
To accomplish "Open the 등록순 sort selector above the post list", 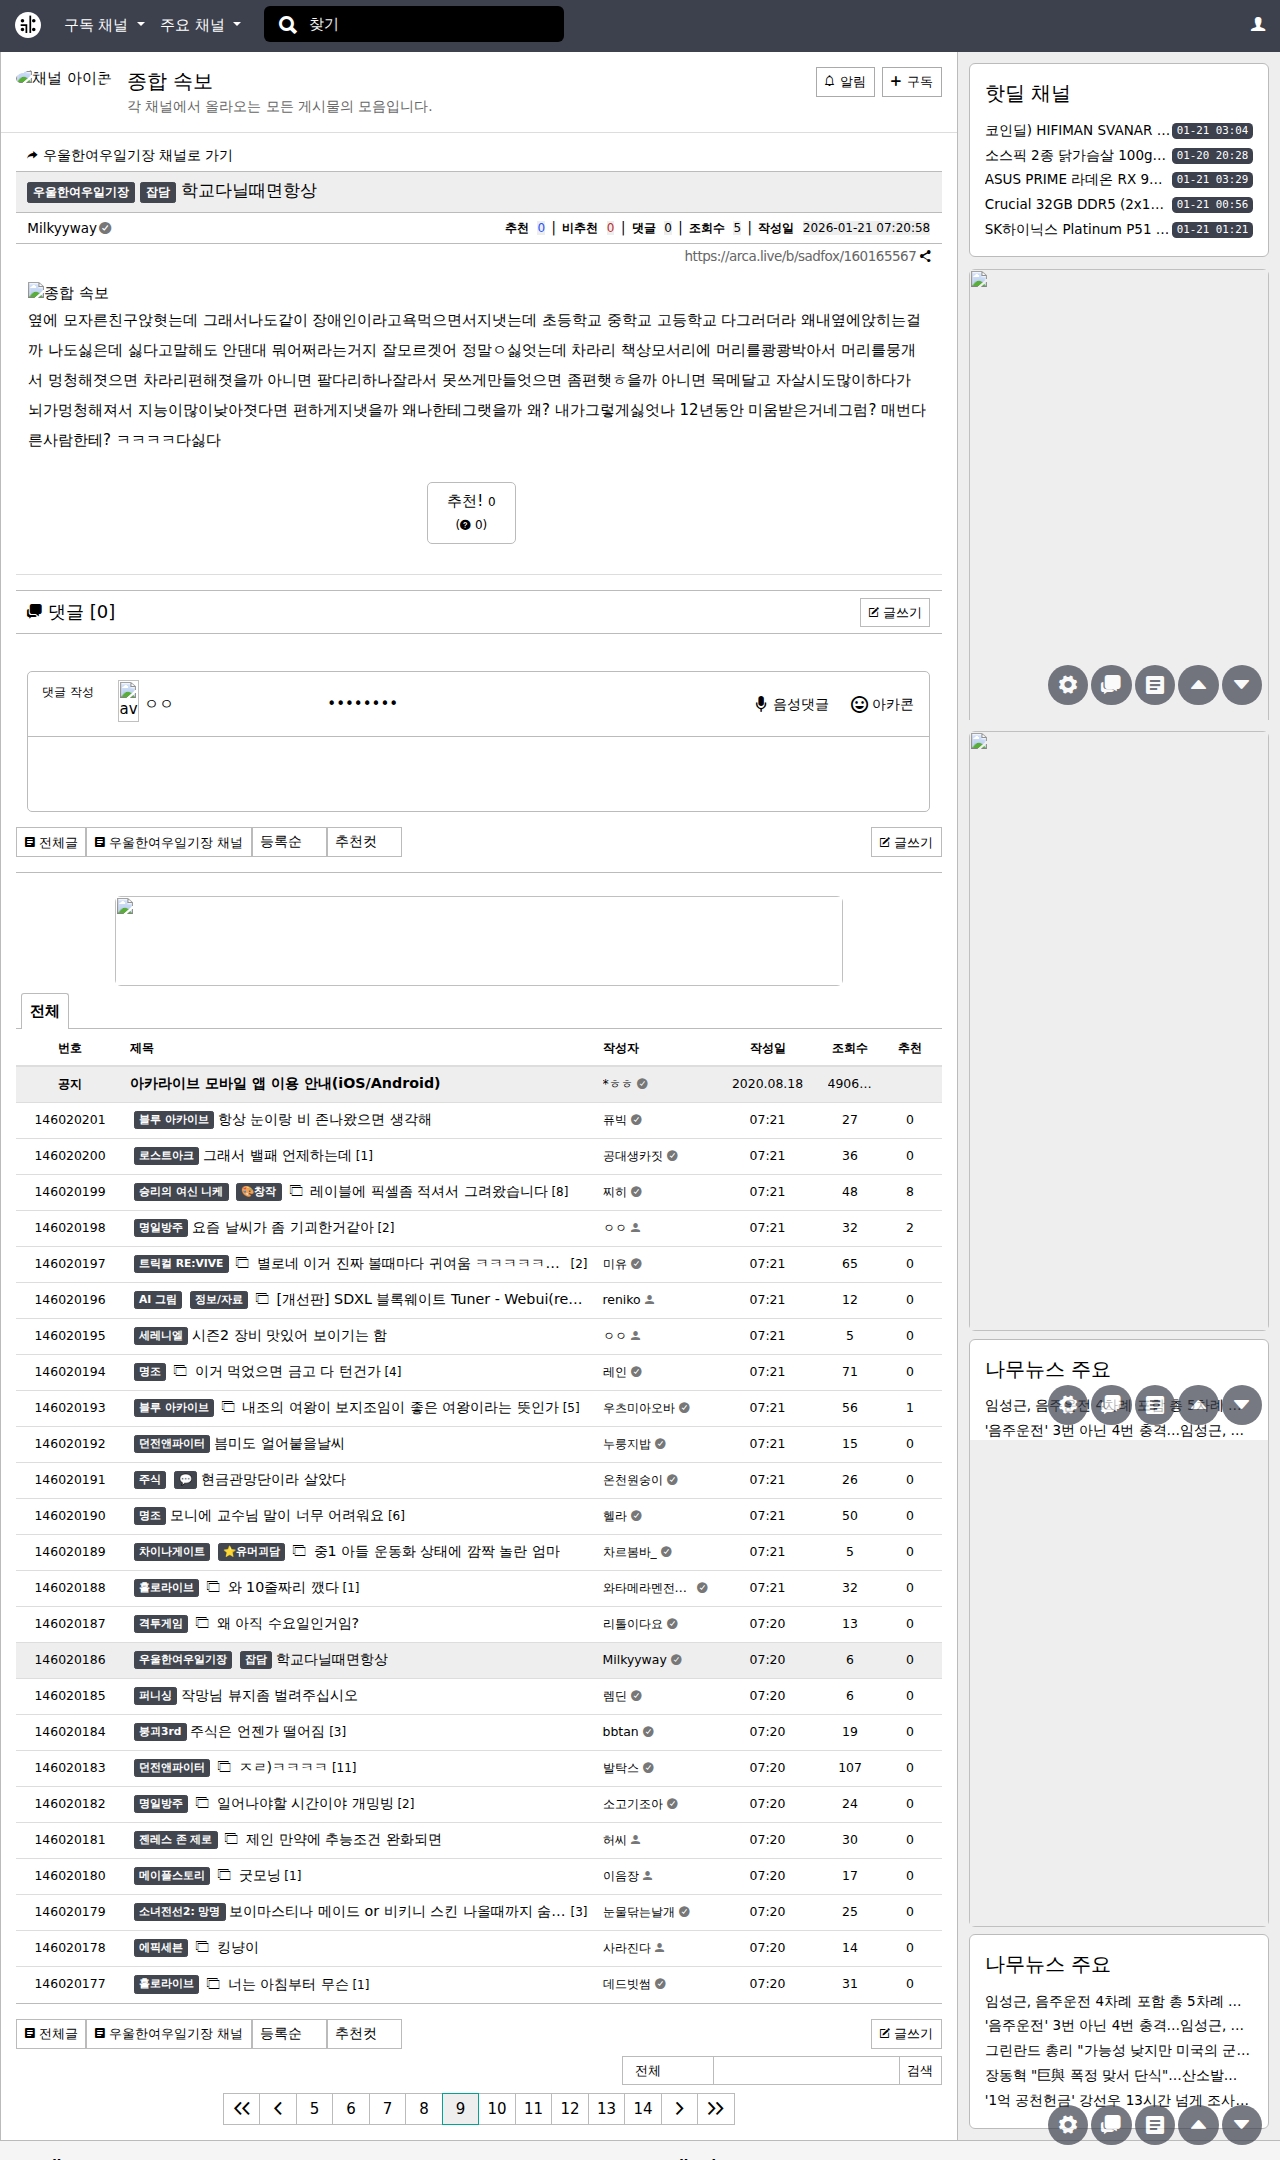I will tap(289, 842).
